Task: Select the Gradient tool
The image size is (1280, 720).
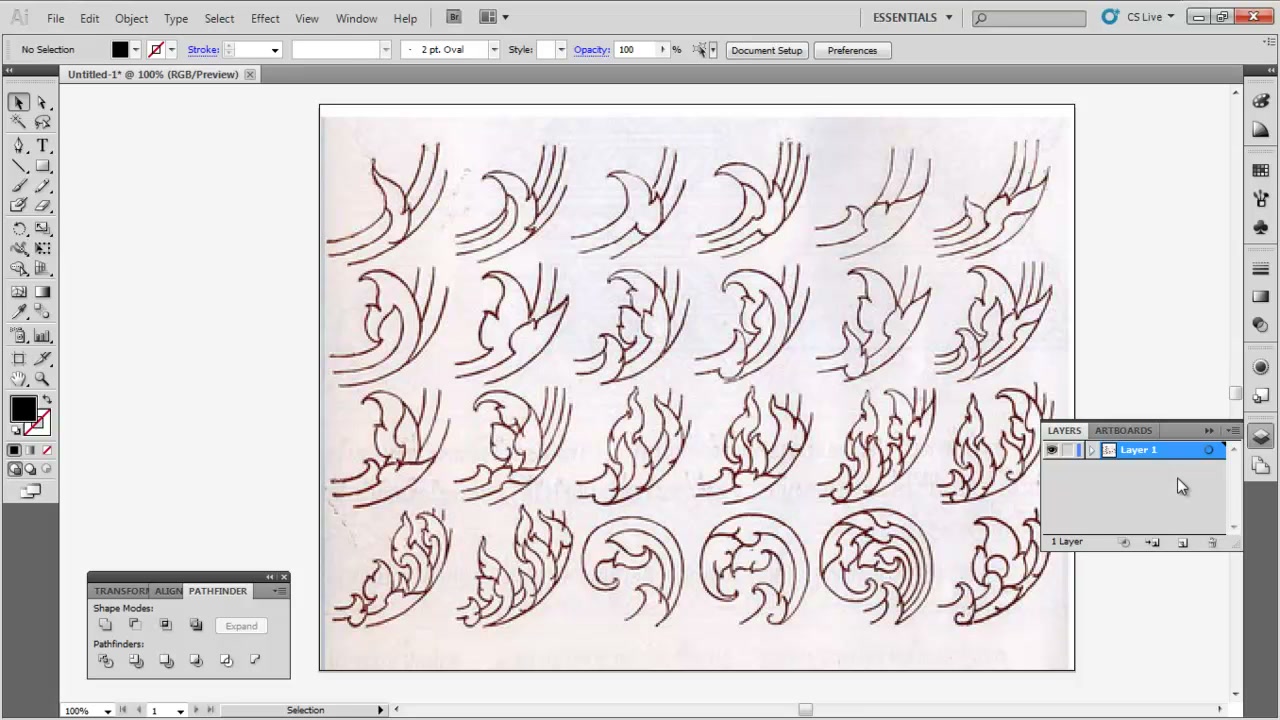Action: (43, 292)
